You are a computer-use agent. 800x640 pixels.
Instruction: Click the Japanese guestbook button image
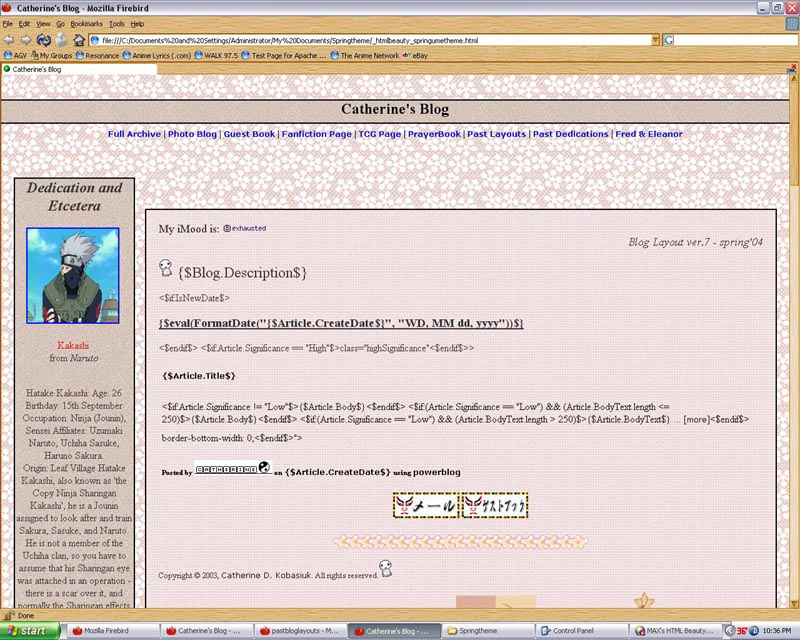494,505
